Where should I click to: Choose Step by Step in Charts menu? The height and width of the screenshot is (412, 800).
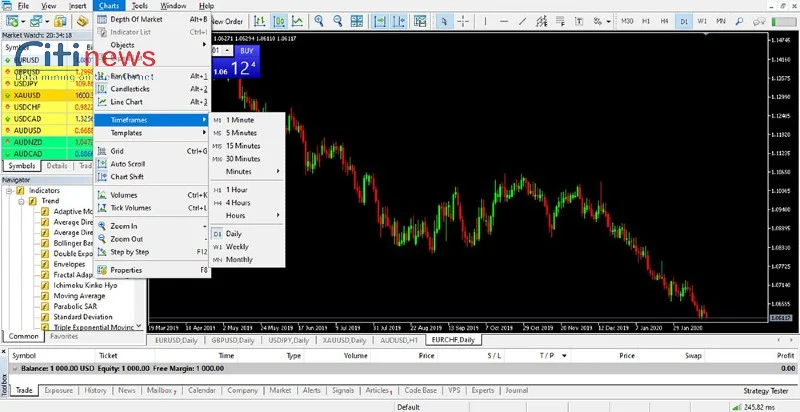click(152, 252)
